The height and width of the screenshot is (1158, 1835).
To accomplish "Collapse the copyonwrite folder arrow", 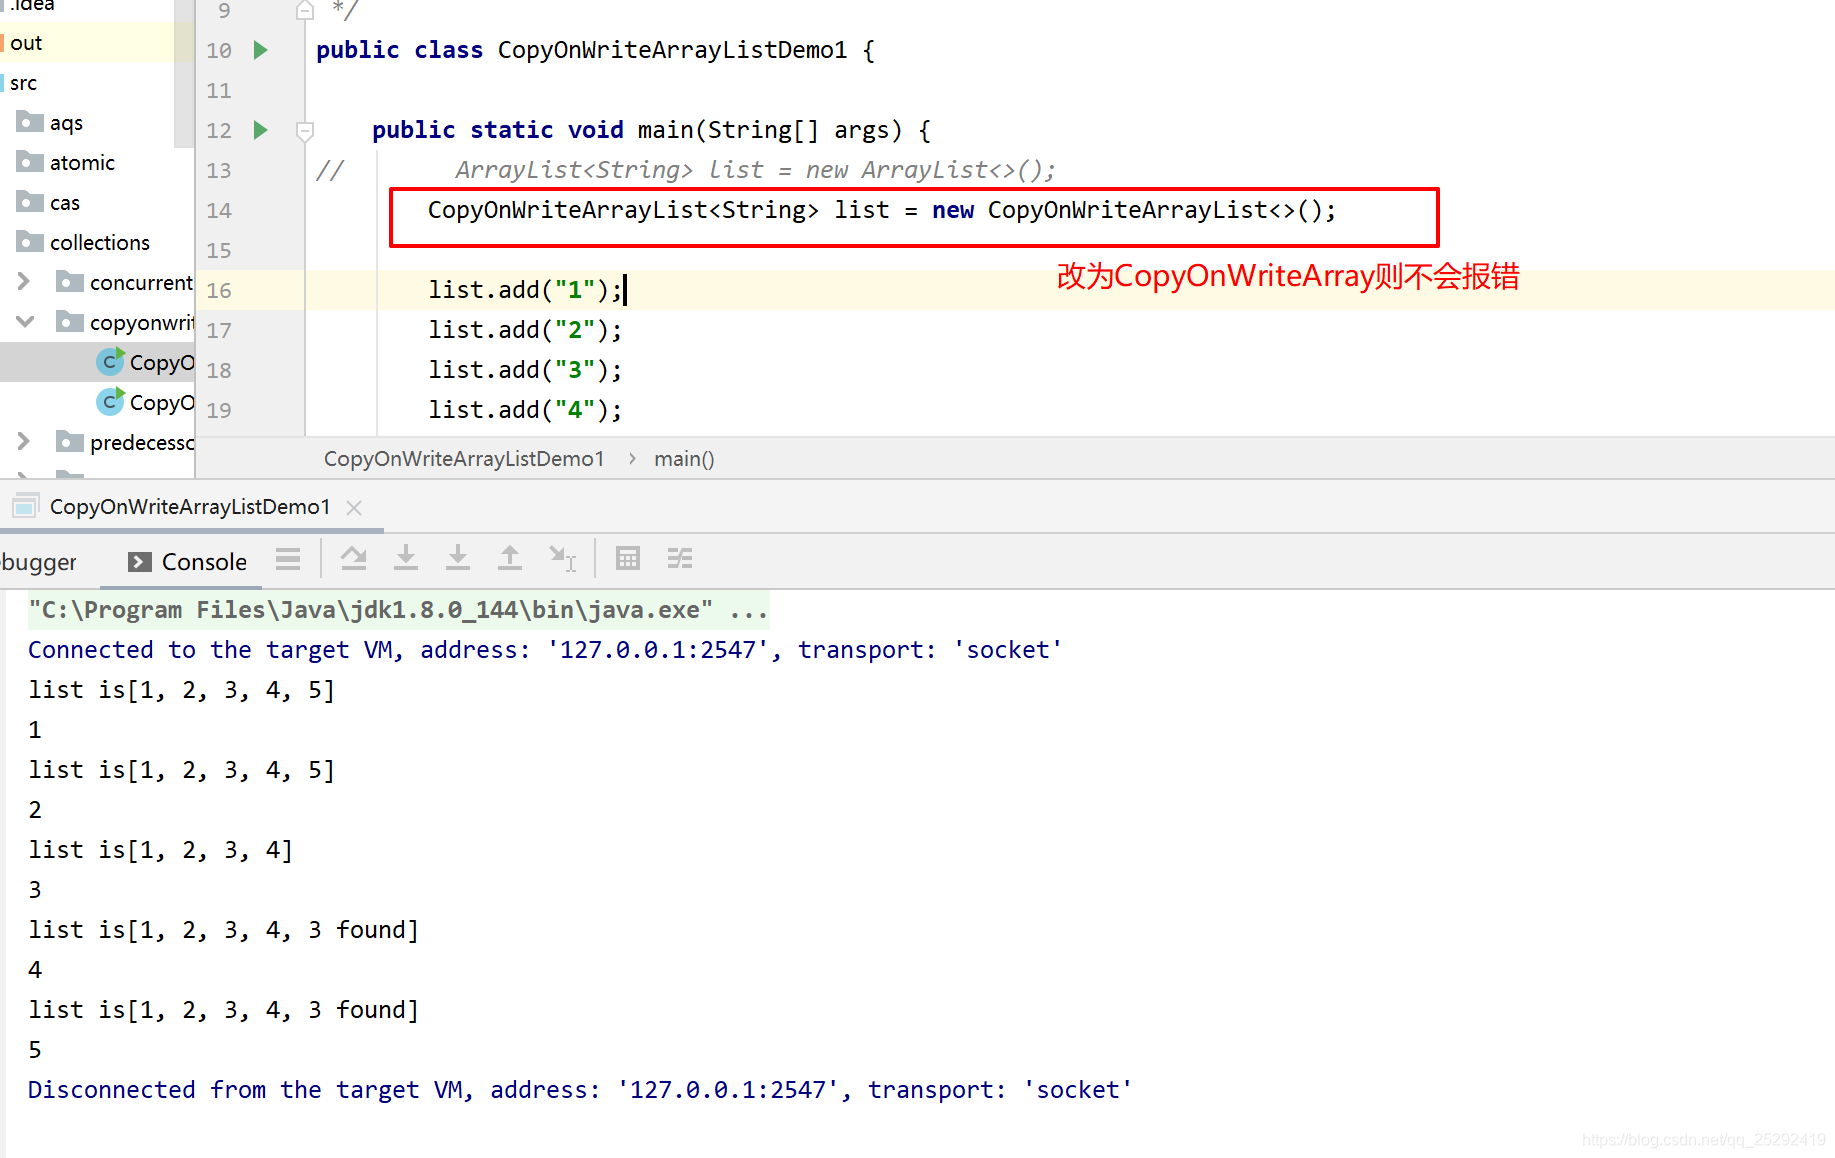I will coord(24,322).
